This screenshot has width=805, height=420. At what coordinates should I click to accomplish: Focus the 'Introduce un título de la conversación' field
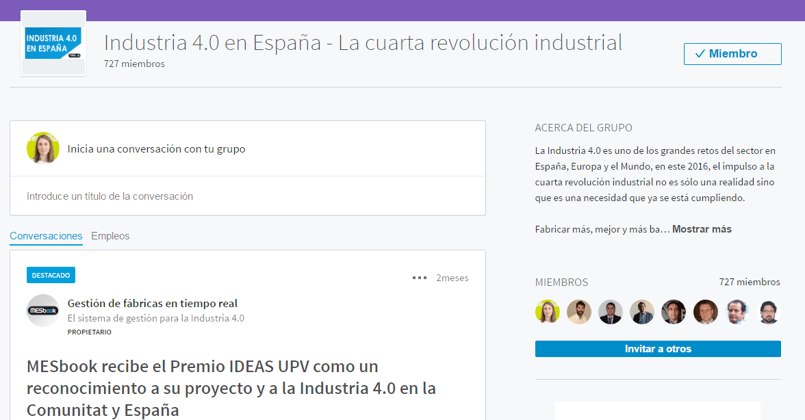tap(247, 196)
